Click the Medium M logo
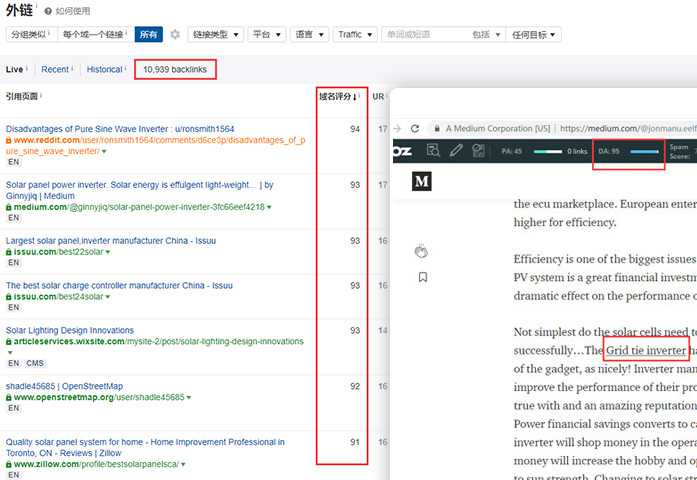Screen dimensions: 697x480 pos(421,181)
